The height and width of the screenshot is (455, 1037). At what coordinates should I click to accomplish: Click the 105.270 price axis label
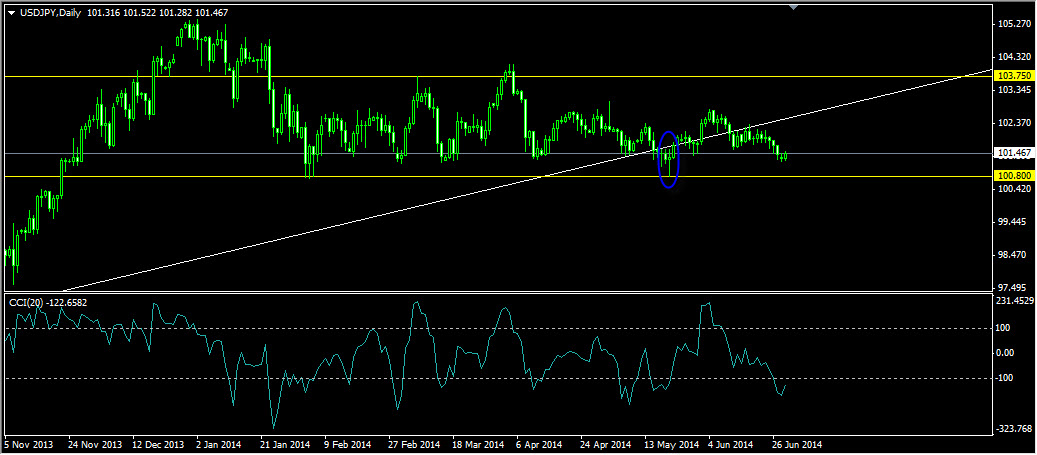(x=1015, y=24)
